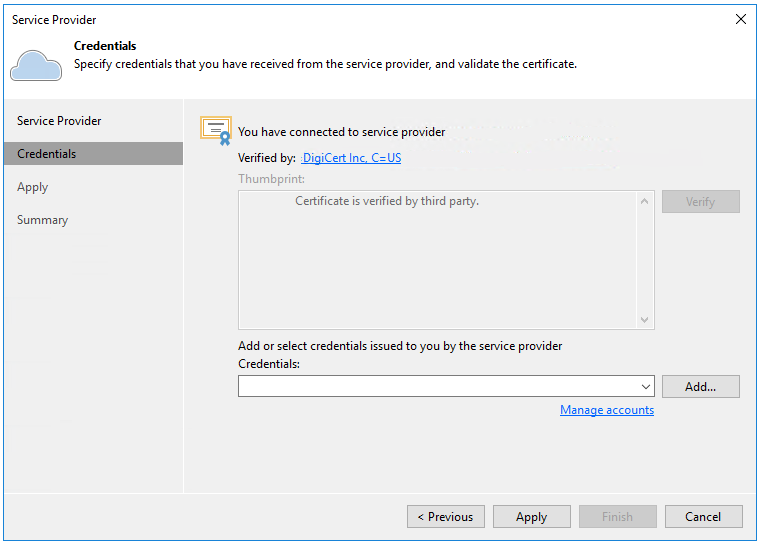Screen dimensions: 761x548
Task: Go to the Service Provider wizard step
Action: coord(59,121)
